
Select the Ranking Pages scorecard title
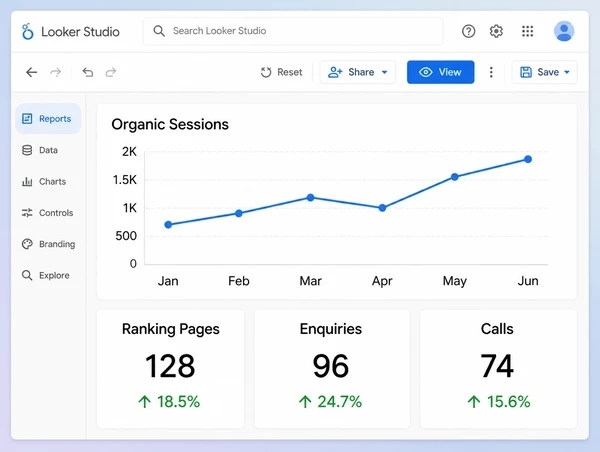171,329
